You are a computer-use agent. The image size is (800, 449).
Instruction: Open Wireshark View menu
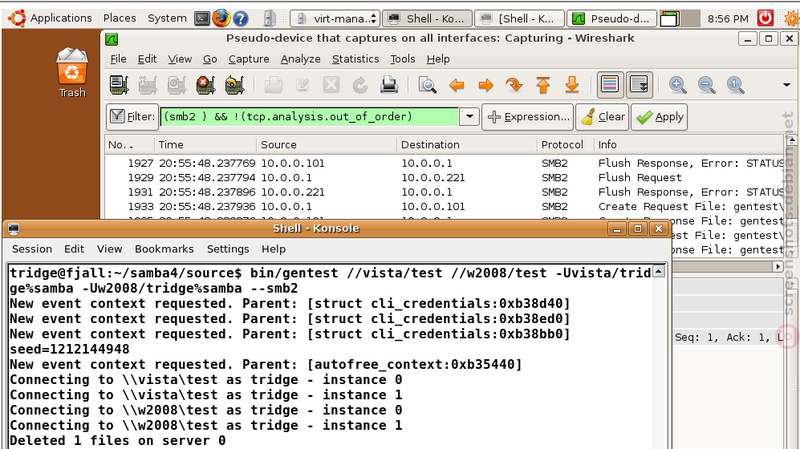pos(180,59)
